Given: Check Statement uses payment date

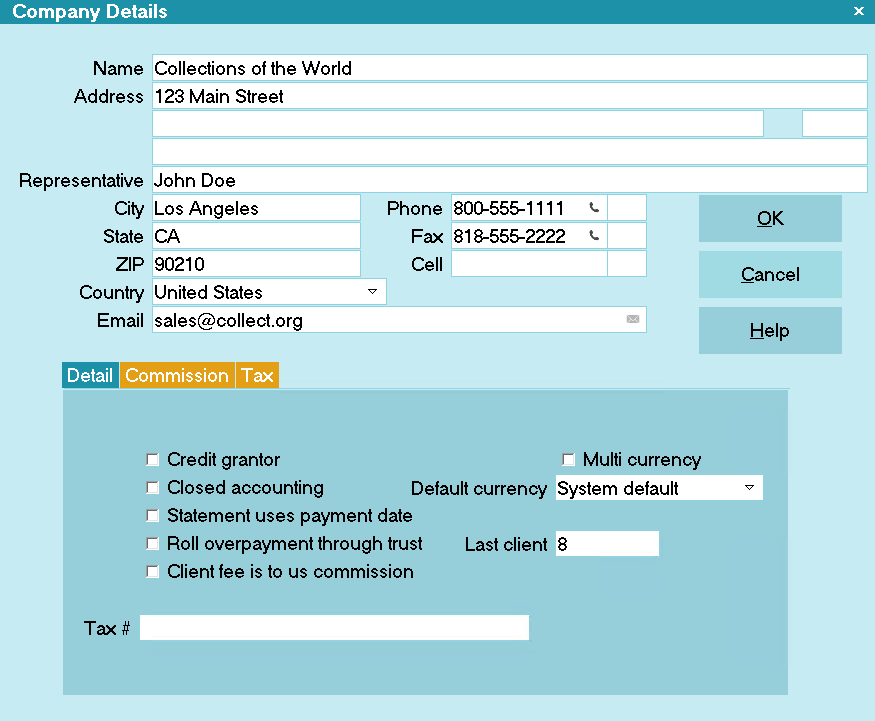Looking at the screenshot, I should (152, 515).
